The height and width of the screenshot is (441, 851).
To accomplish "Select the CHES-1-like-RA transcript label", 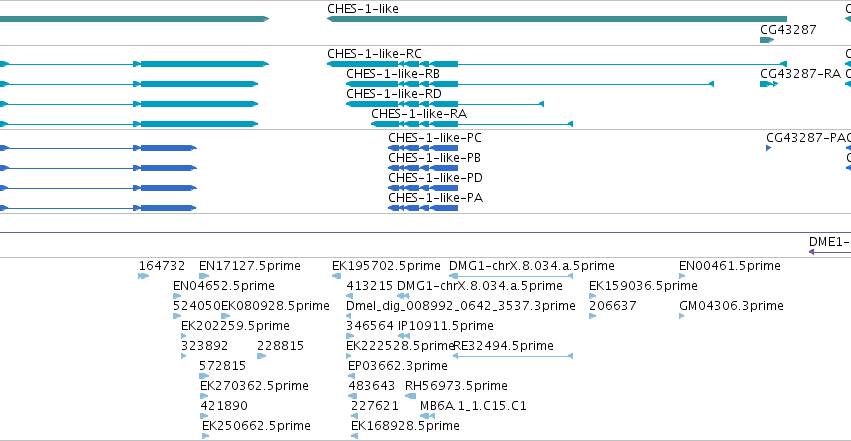I will [x=419, y=114].
